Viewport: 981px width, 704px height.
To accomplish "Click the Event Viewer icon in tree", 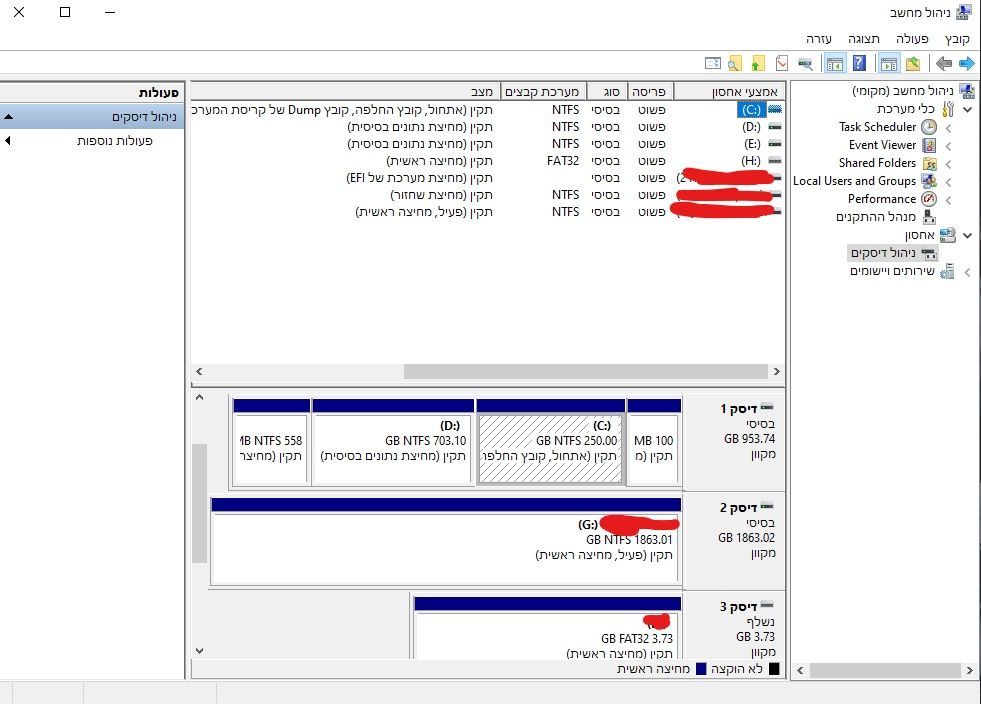I will 930,145.
